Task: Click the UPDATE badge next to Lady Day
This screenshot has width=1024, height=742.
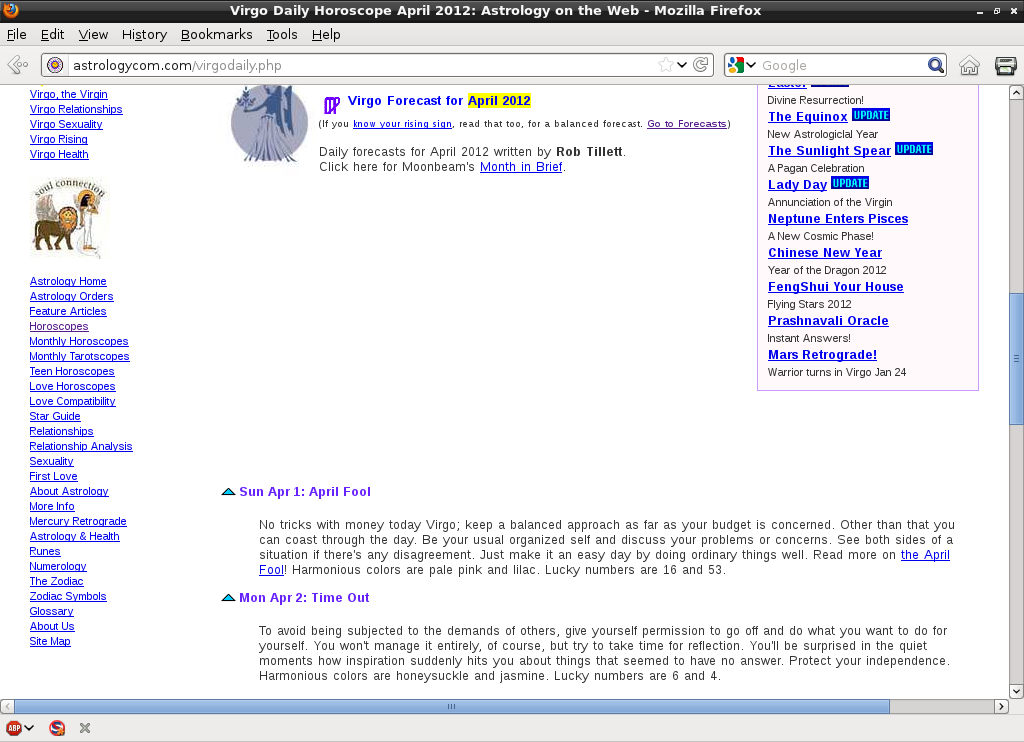Action: (850, 183)
